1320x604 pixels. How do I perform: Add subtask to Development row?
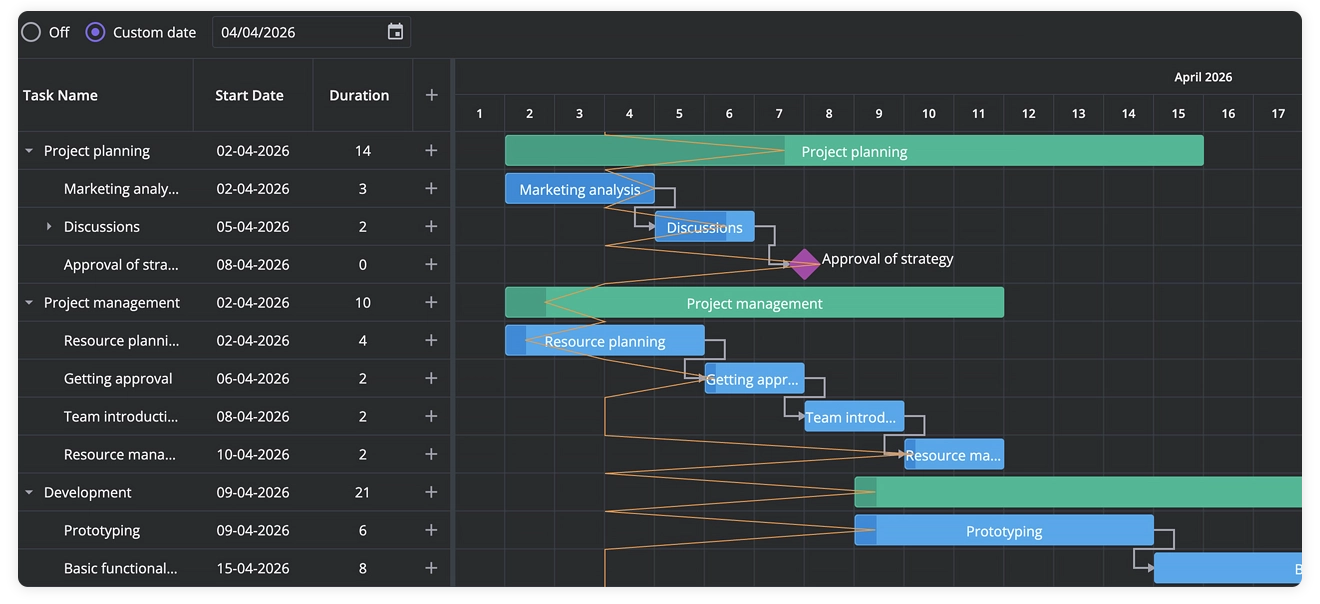point(431,493)
